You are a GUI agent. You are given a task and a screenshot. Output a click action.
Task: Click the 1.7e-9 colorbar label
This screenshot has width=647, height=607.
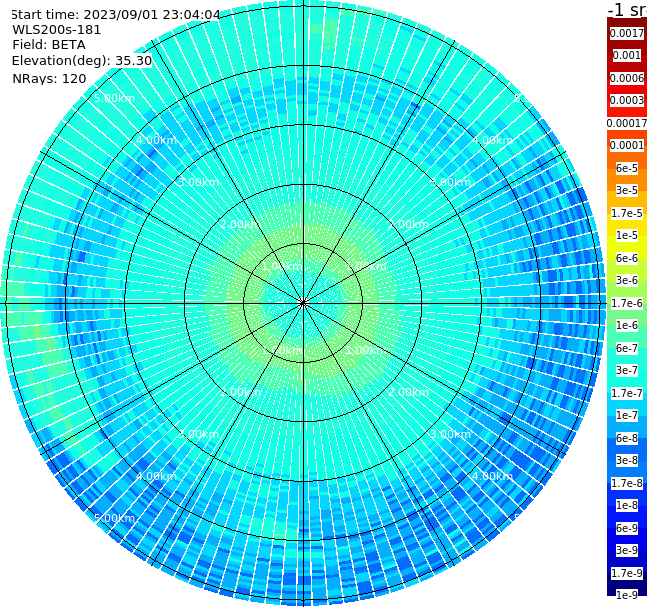627,573
